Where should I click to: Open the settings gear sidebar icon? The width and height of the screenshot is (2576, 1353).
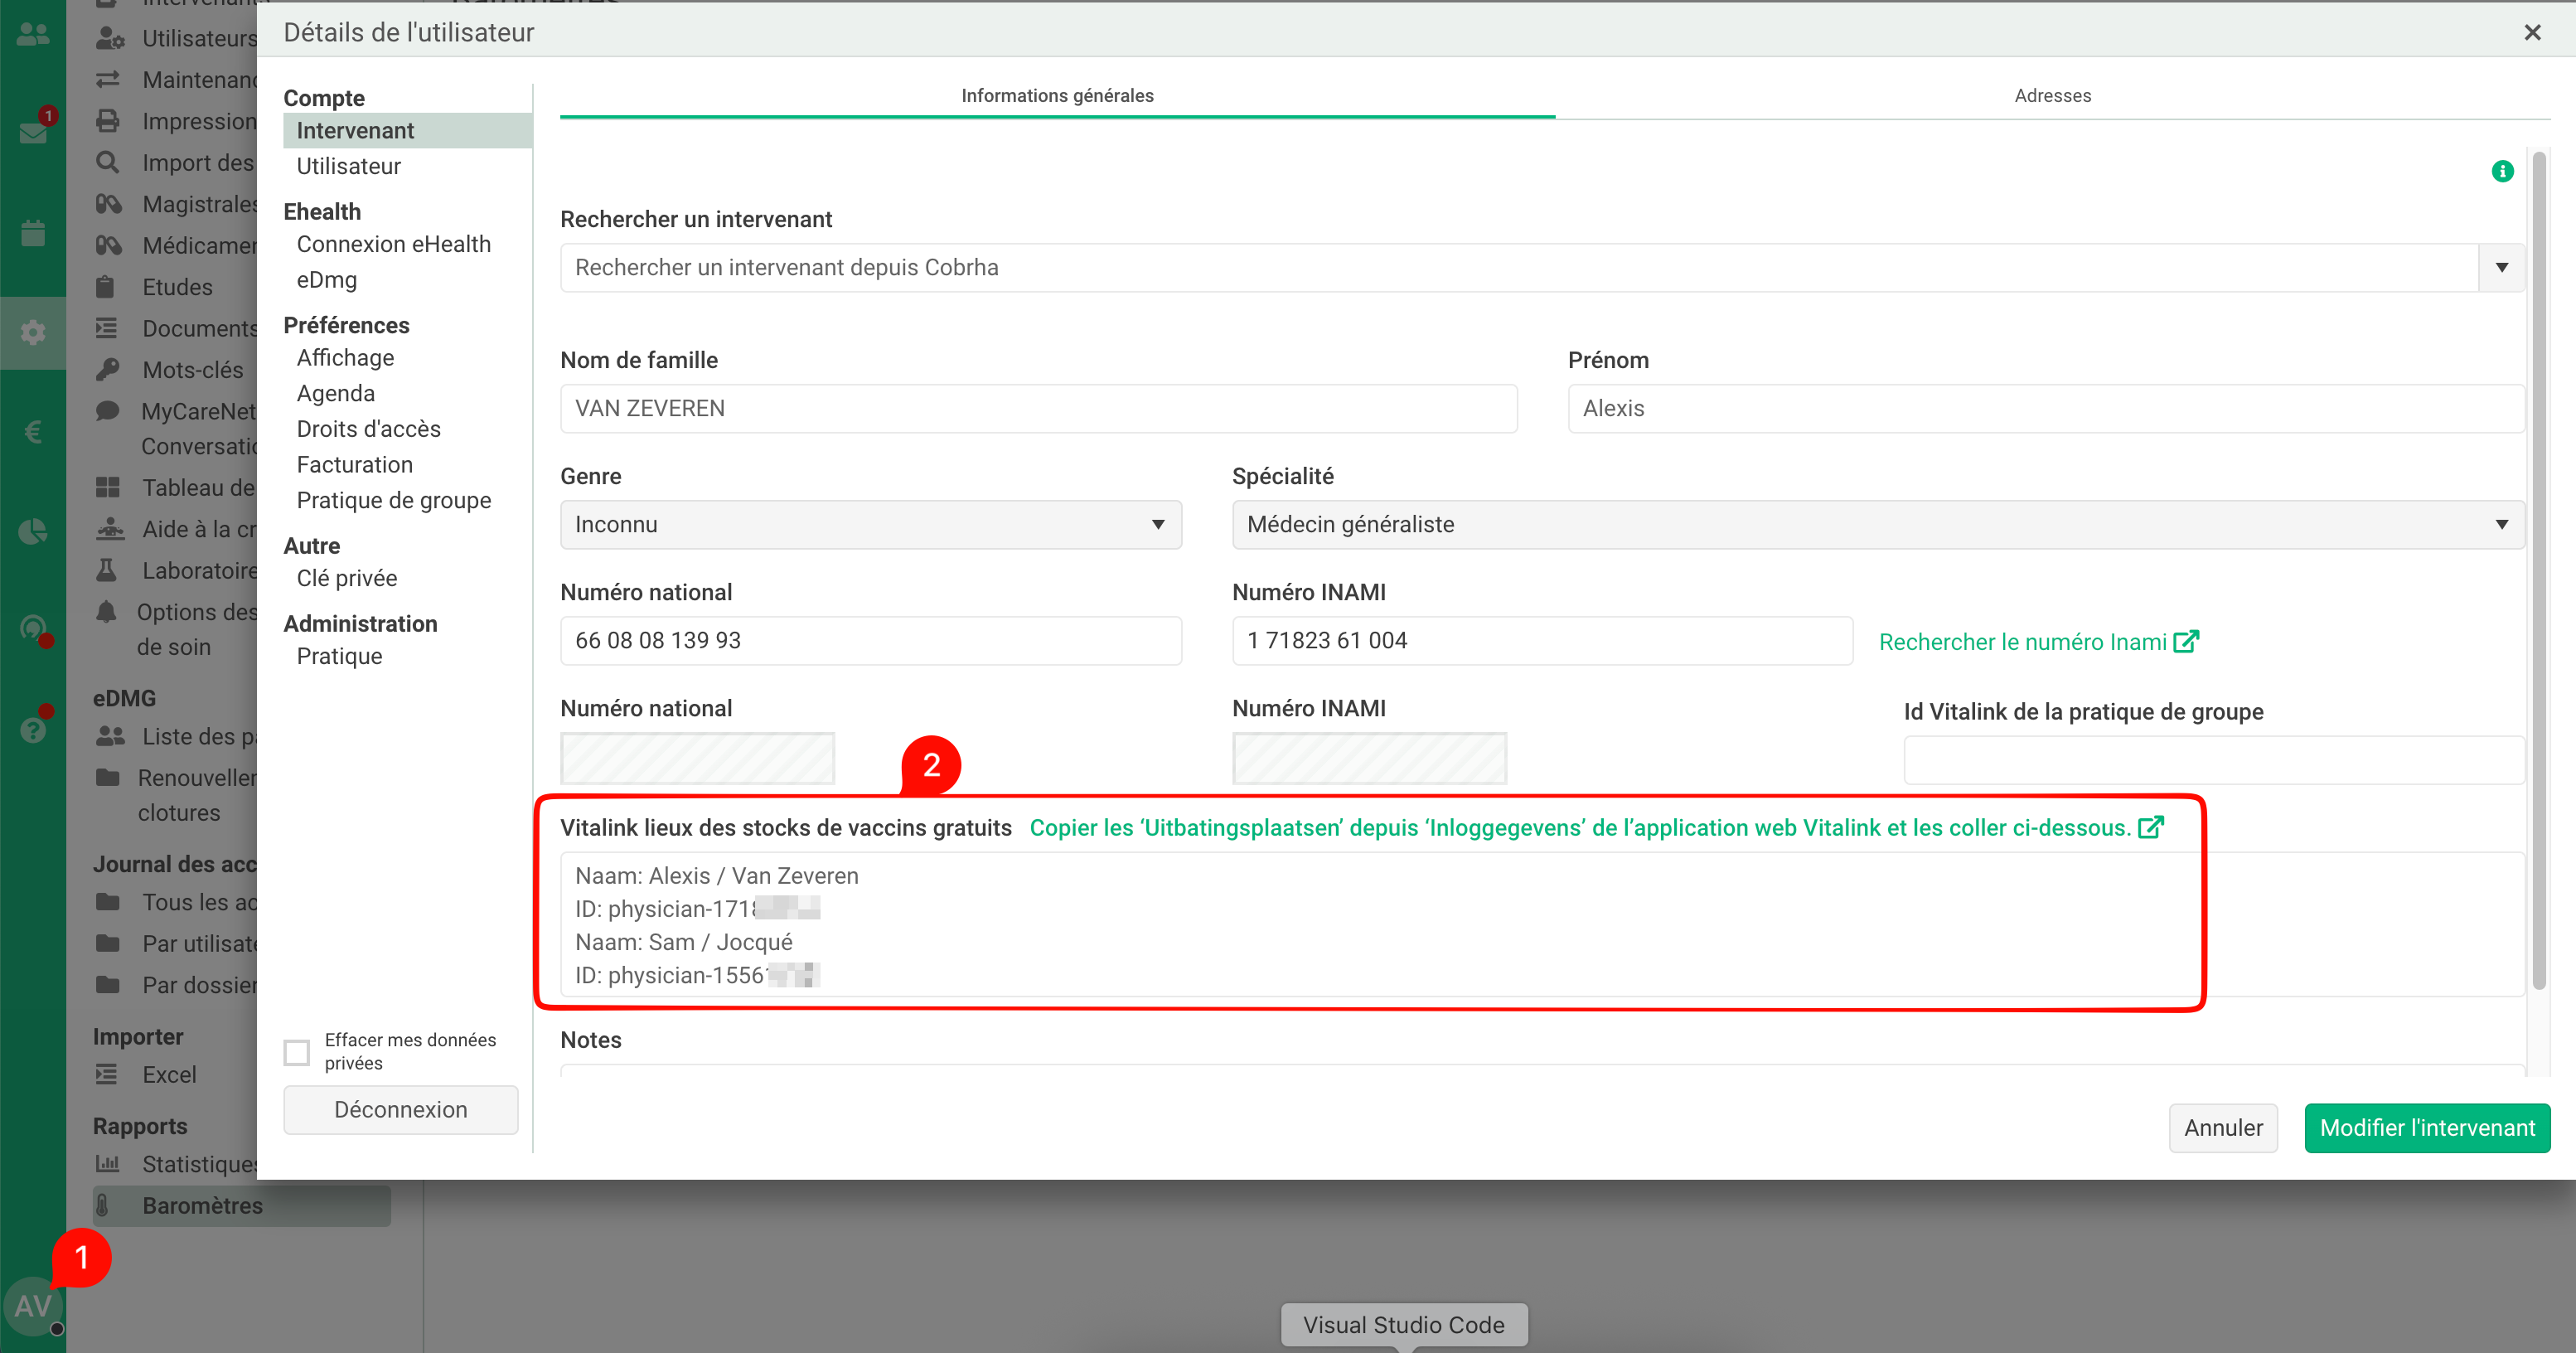tap(33, 332)
